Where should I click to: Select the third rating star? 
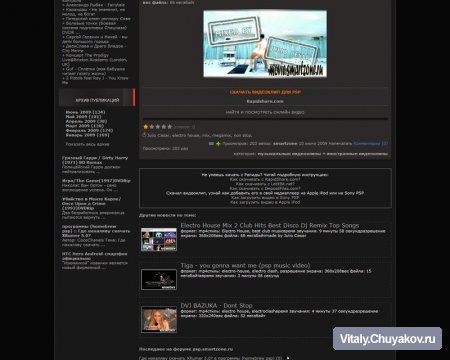pyautogui.click(x=158, y=127)
